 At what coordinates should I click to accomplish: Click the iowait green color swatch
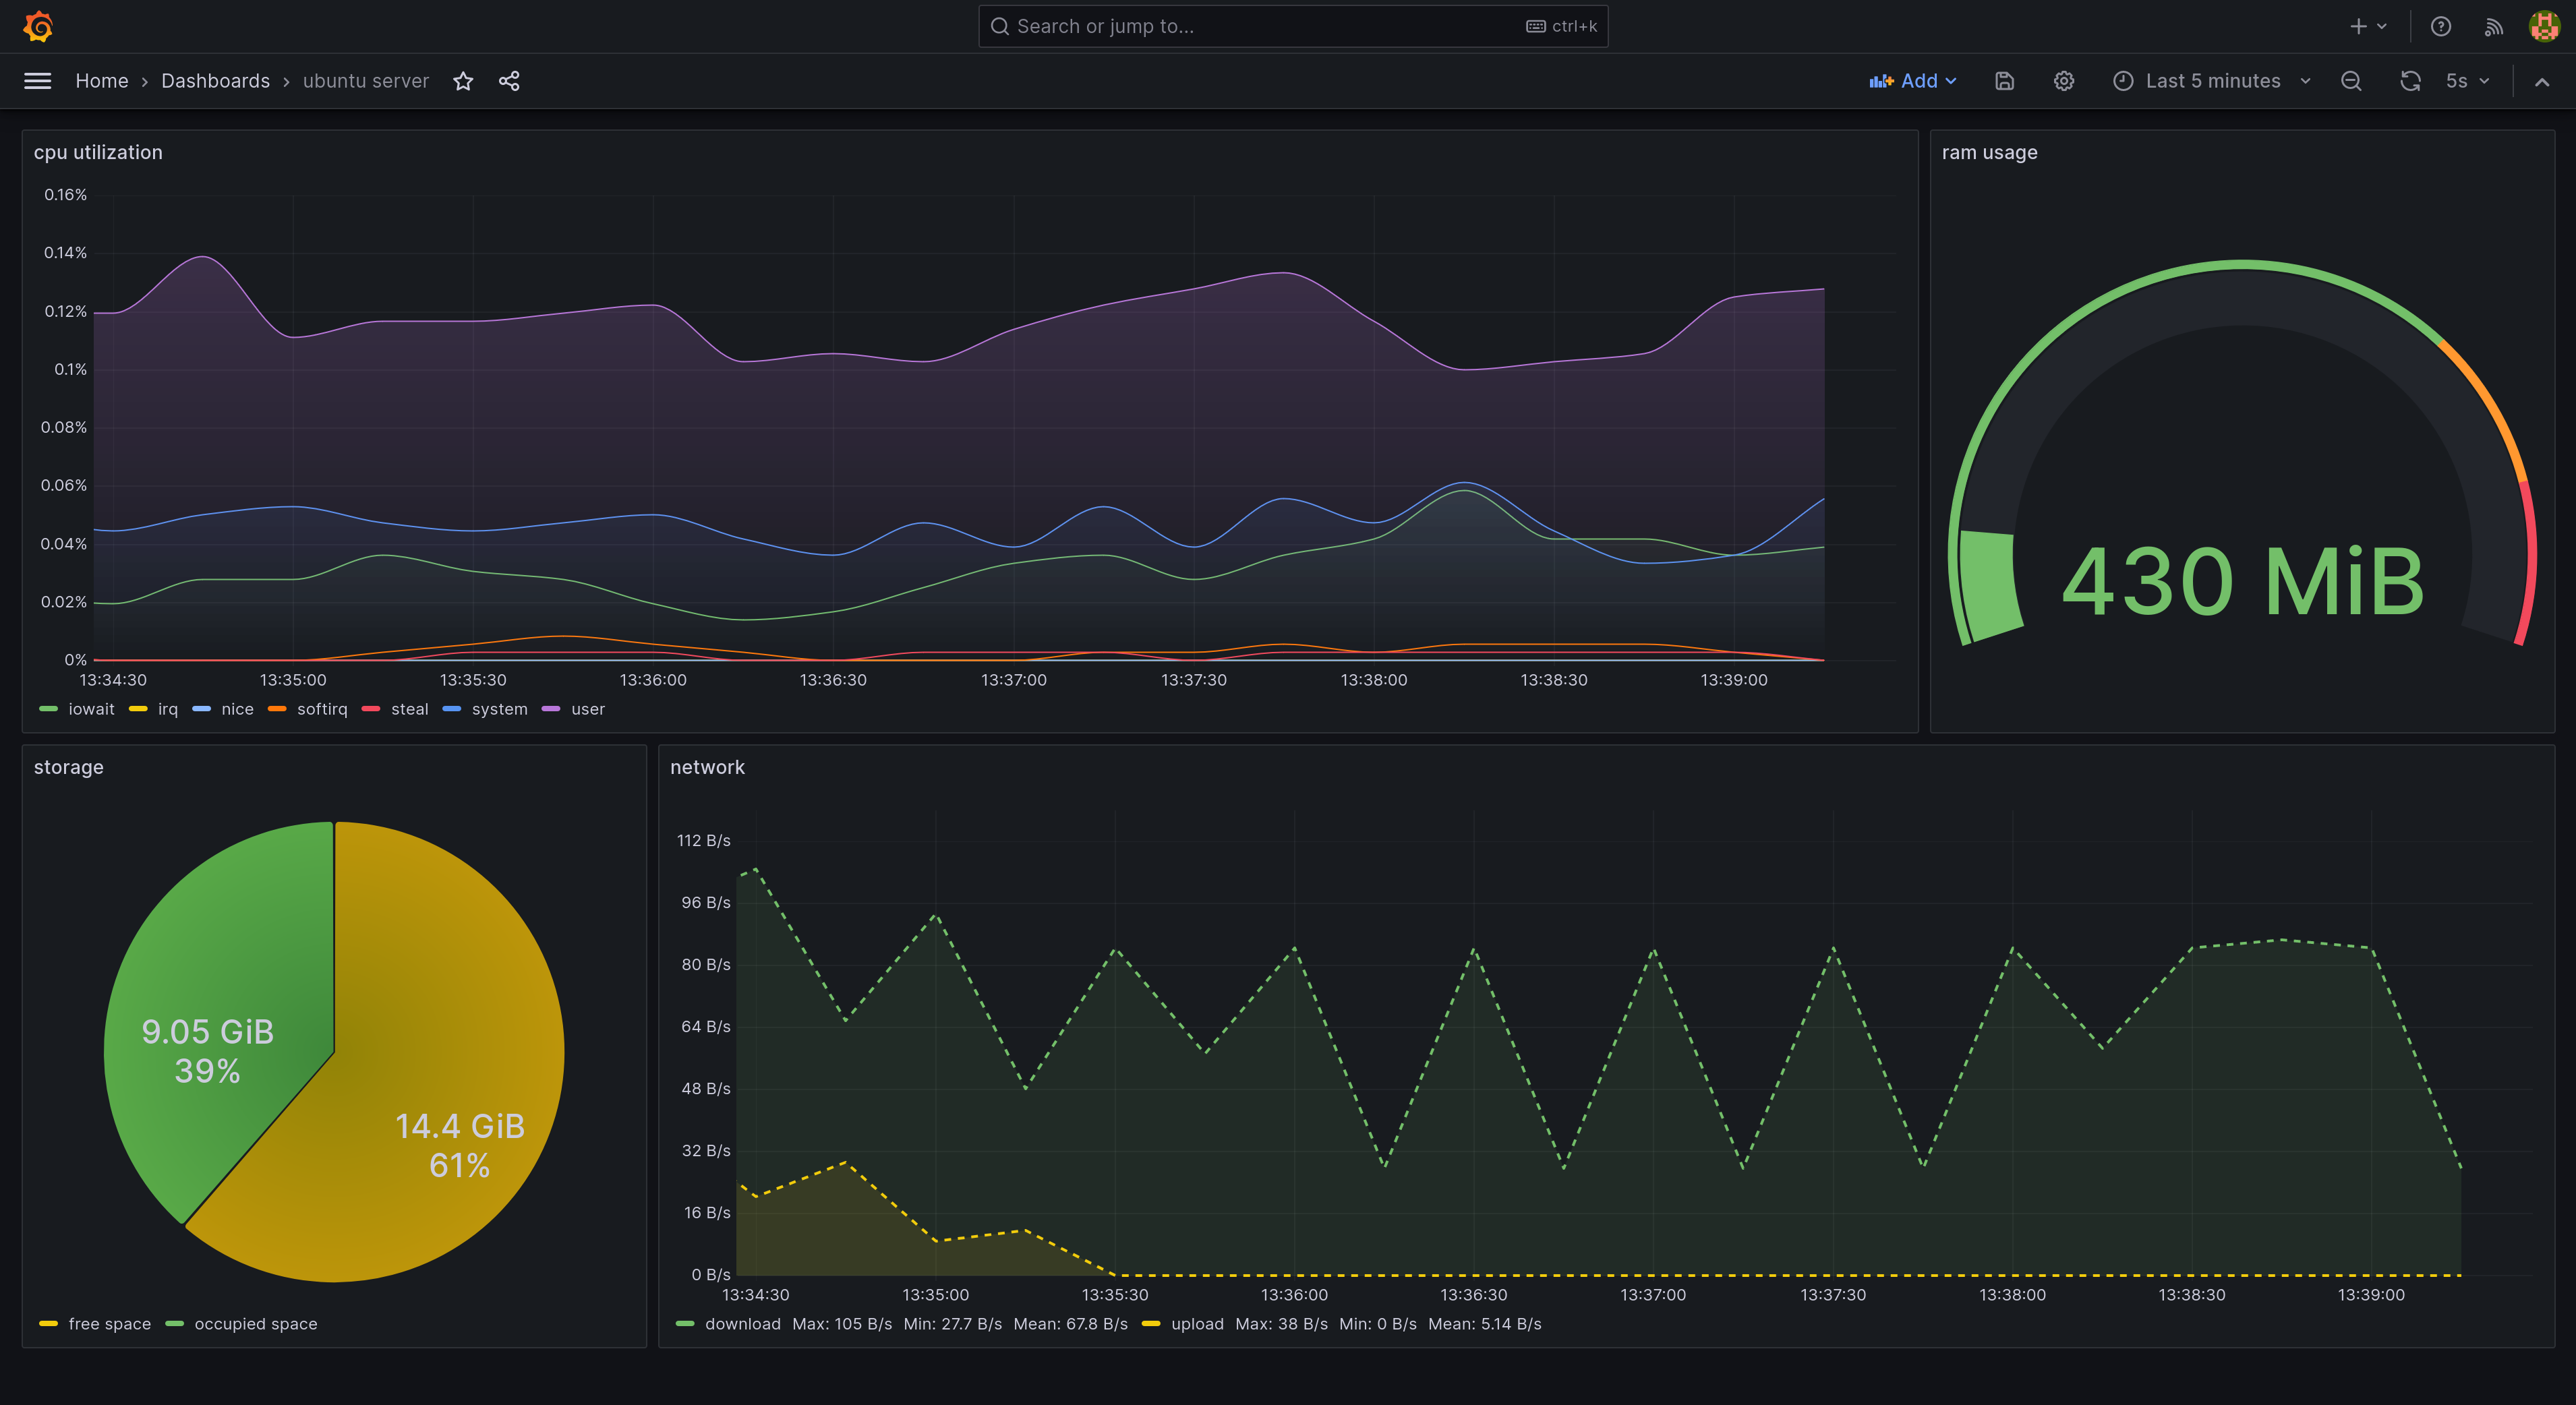(48, 709)
